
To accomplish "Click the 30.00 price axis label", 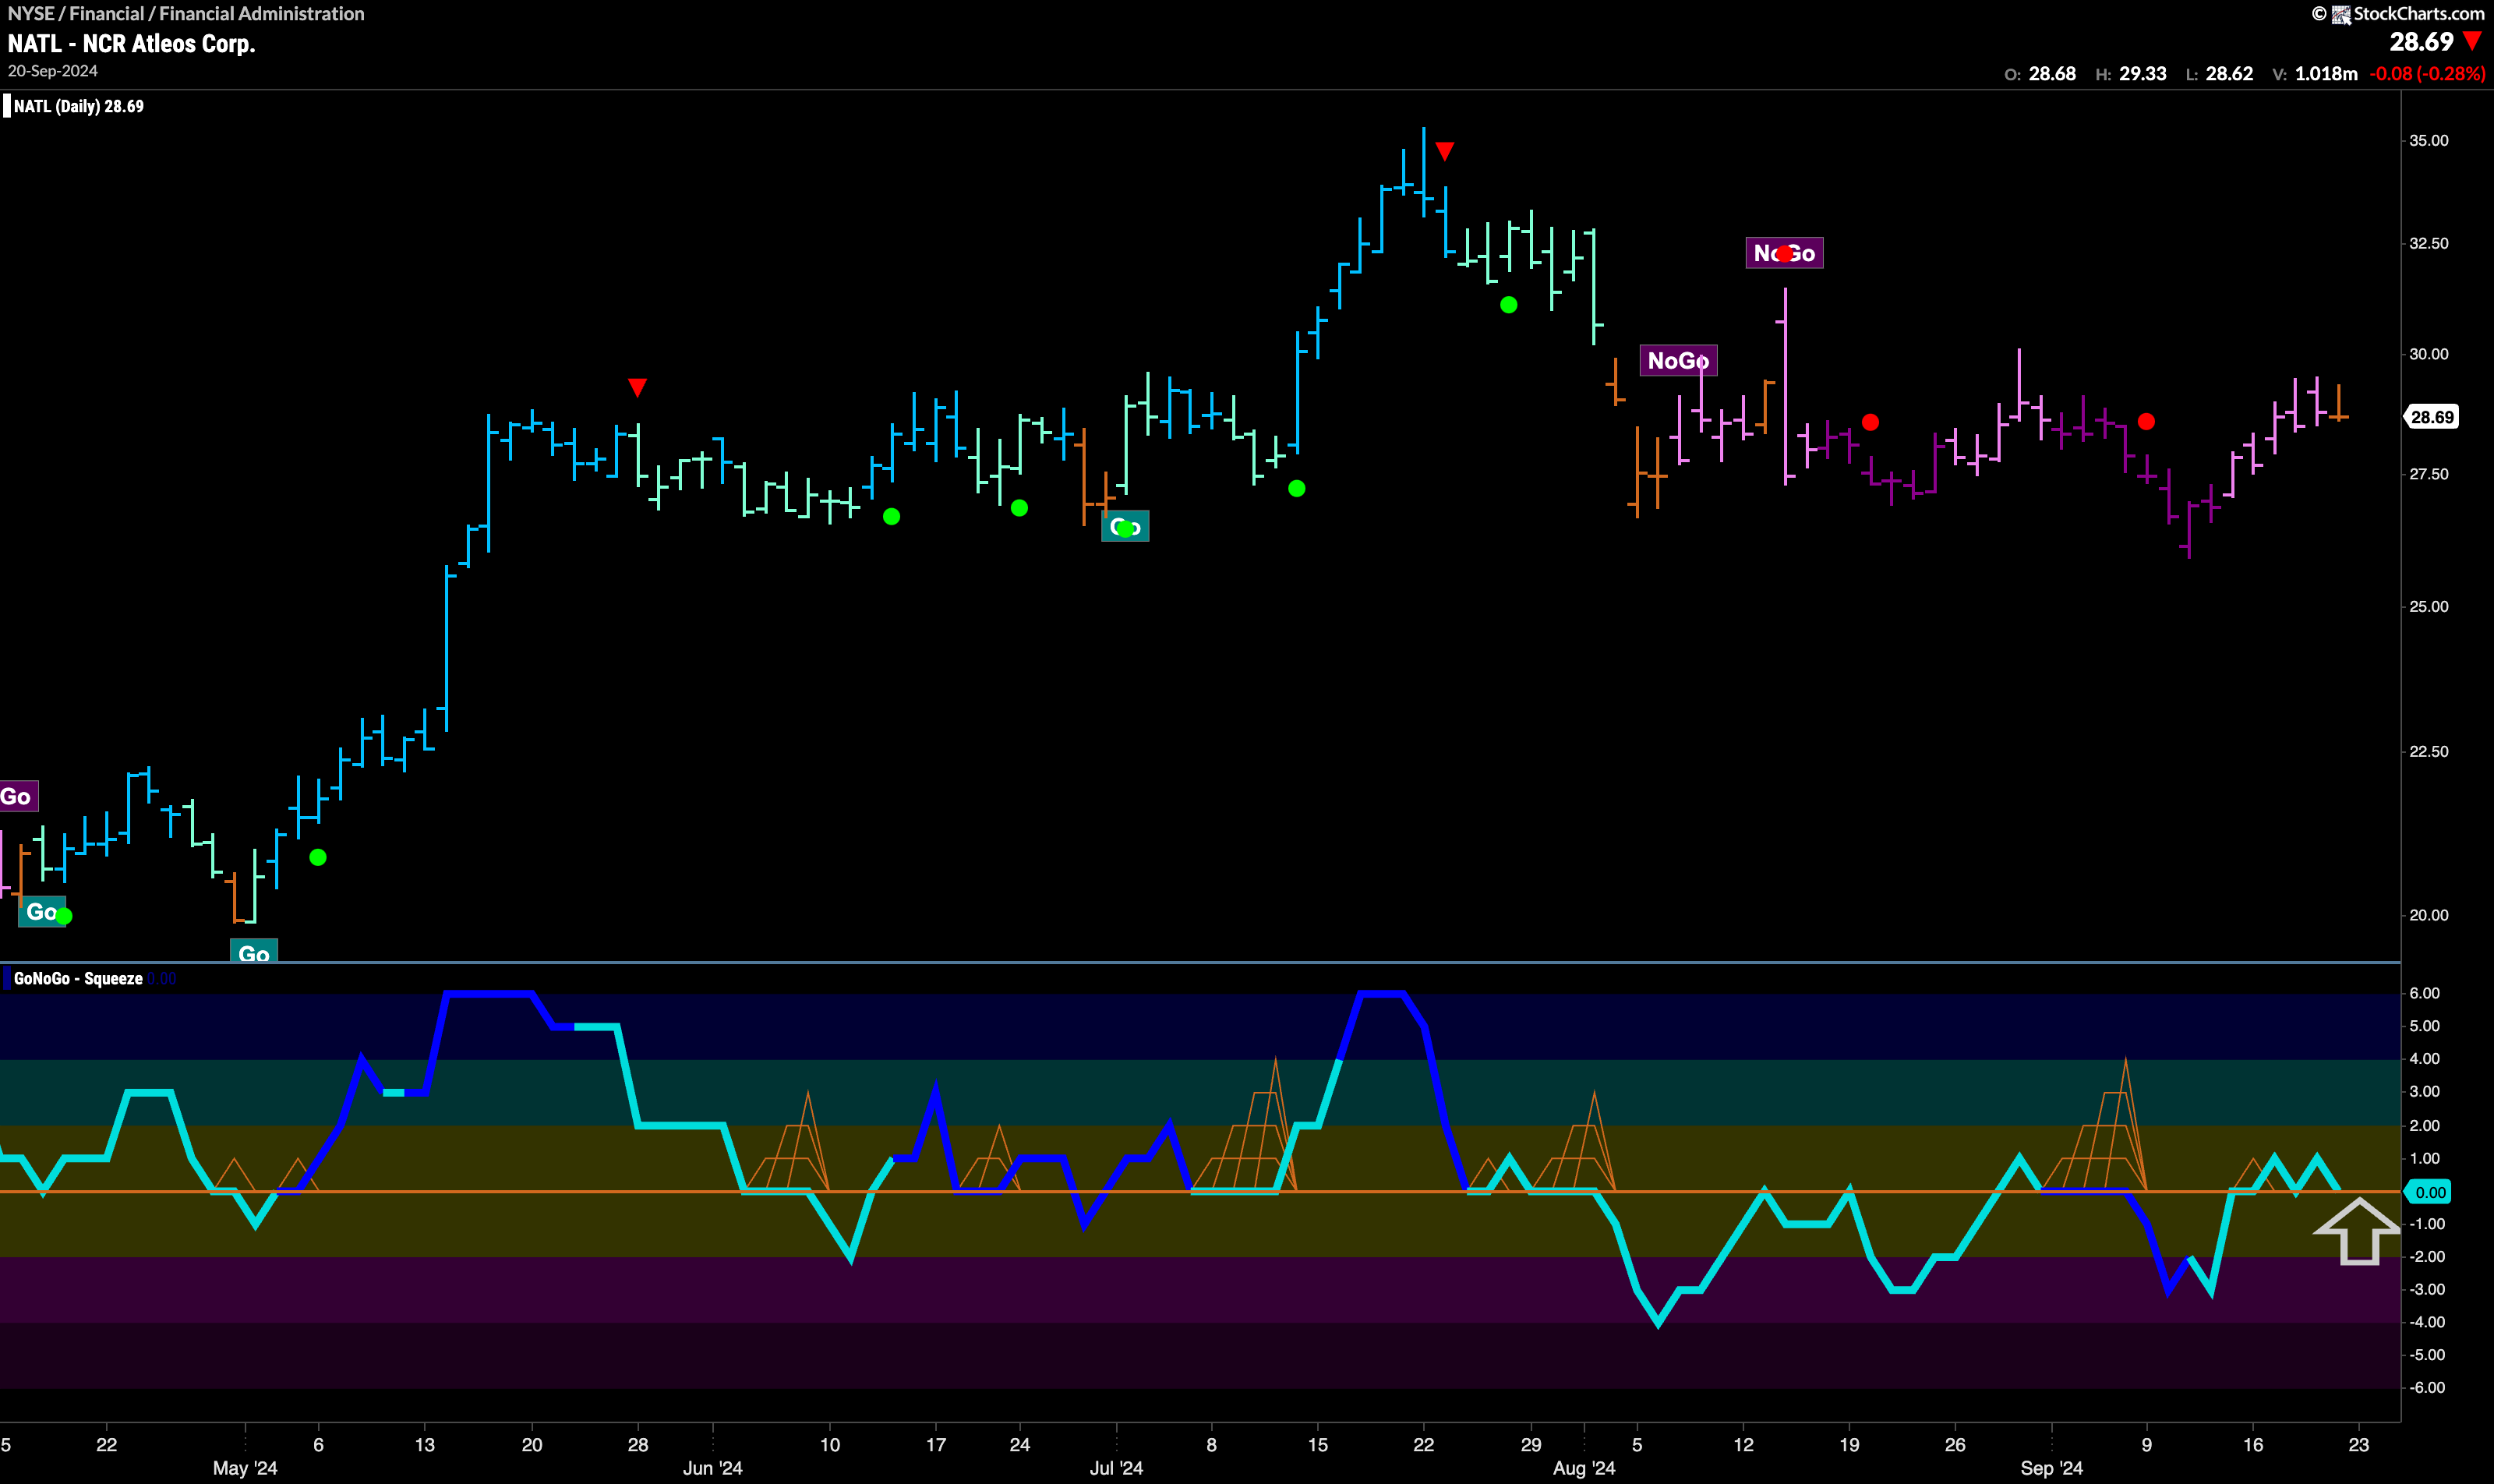I will (2428, 354).
